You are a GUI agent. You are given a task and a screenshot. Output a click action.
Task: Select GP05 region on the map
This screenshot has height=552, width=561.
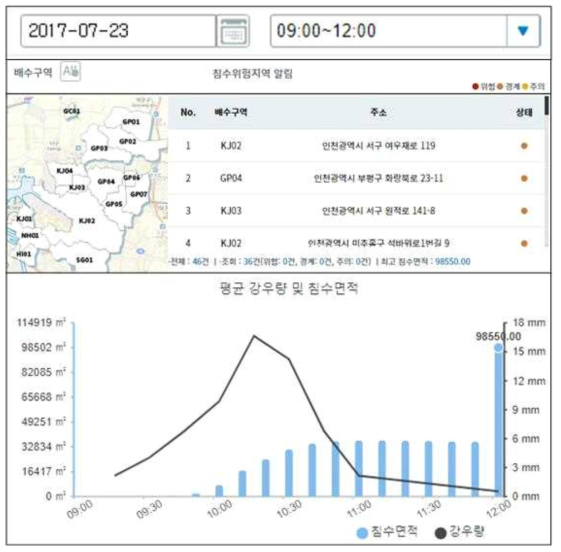[114, 204]
